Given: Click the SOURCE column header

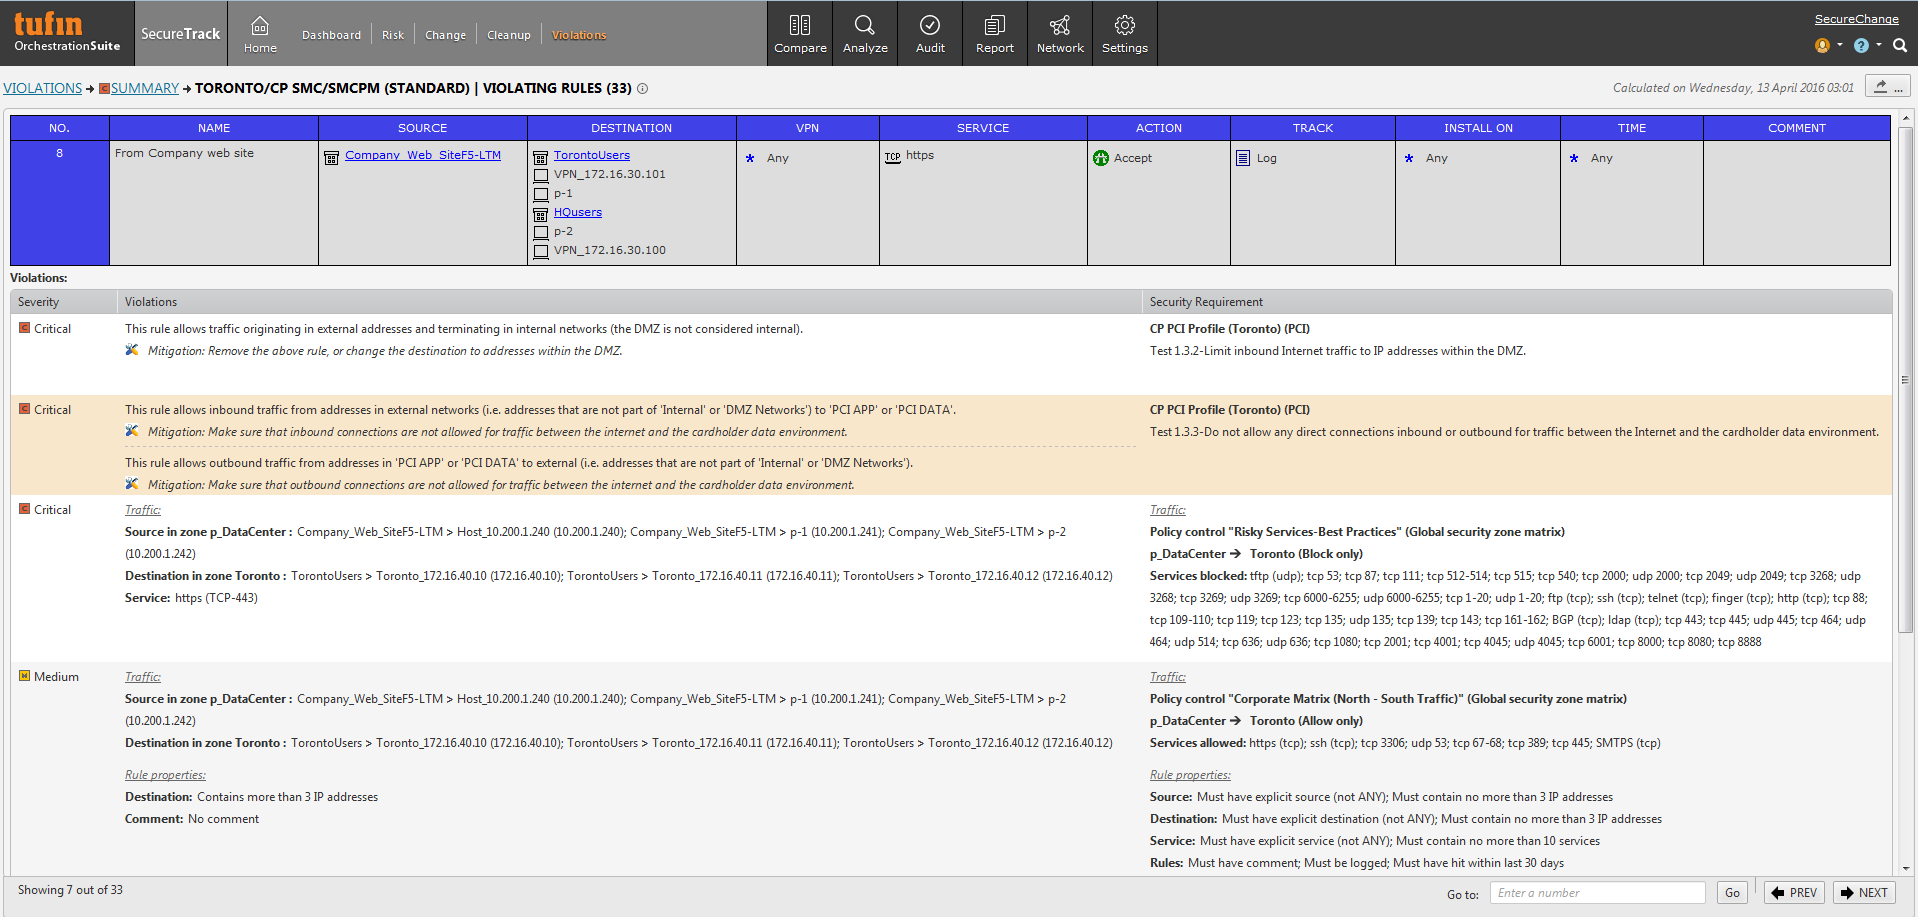Looking at the screenshot, I should click(x=423, y=128).
